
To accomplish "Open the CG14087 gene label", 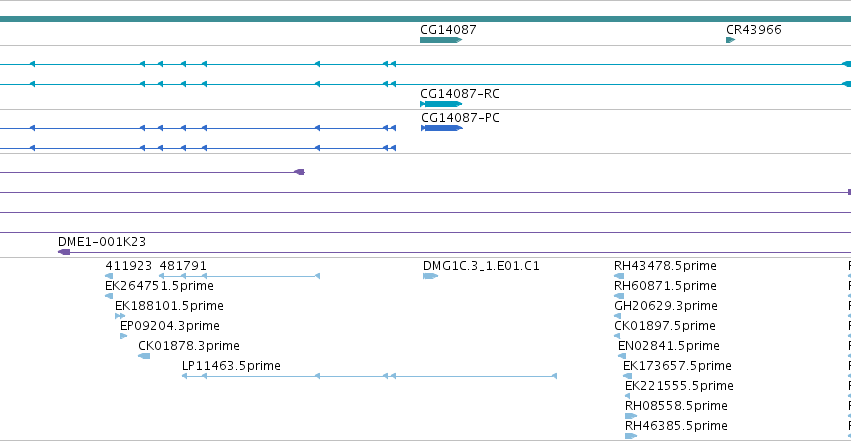I will [448, 29].
